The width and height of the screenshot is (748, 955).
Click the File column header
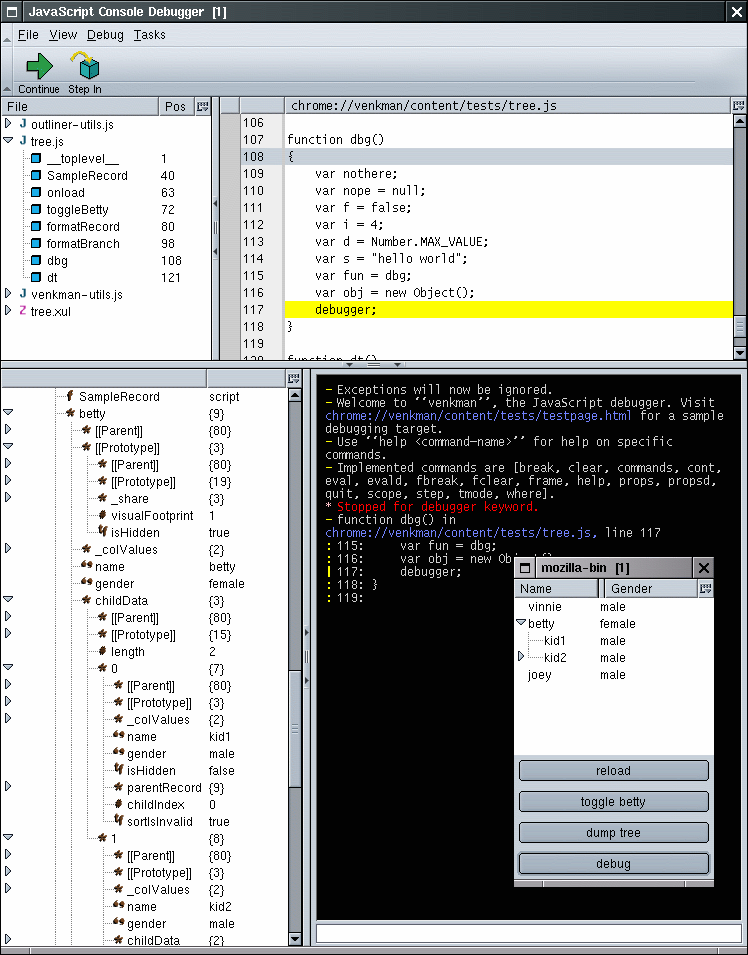pyautogui.click(x=79, y=107)
